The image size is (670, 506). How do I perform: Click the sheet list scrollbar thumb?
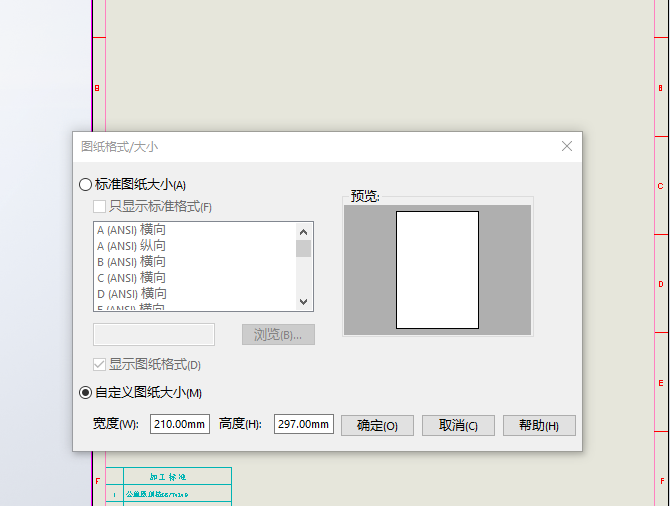[x=304, y=248]
